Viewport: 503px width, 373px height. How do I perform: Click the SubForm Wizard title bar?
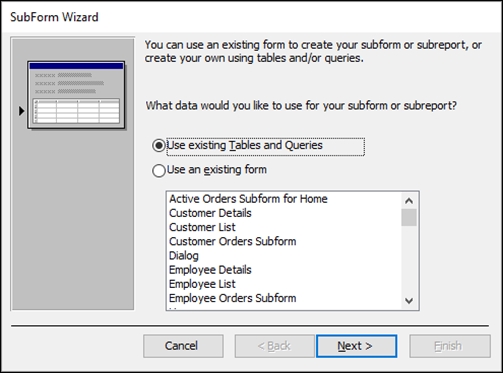(251, 17)
